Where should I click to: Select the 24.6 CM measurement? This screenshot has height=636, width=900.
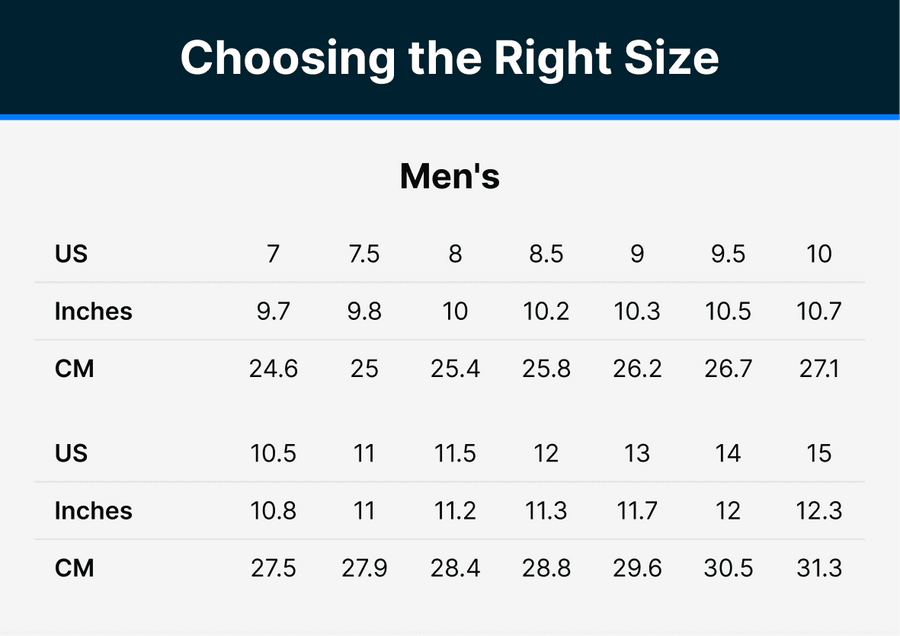point(273,369)
